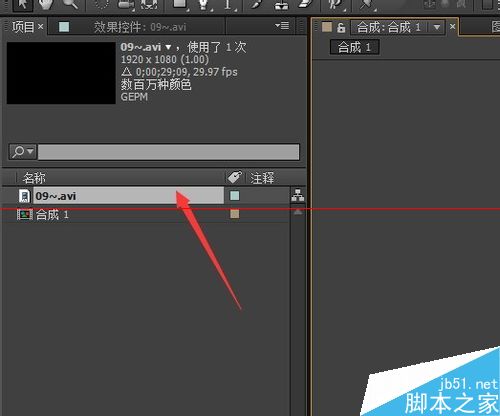Open the project flowchart view icon
The width and height of the screenshot is (500, 416).
[x=298, y=195]
